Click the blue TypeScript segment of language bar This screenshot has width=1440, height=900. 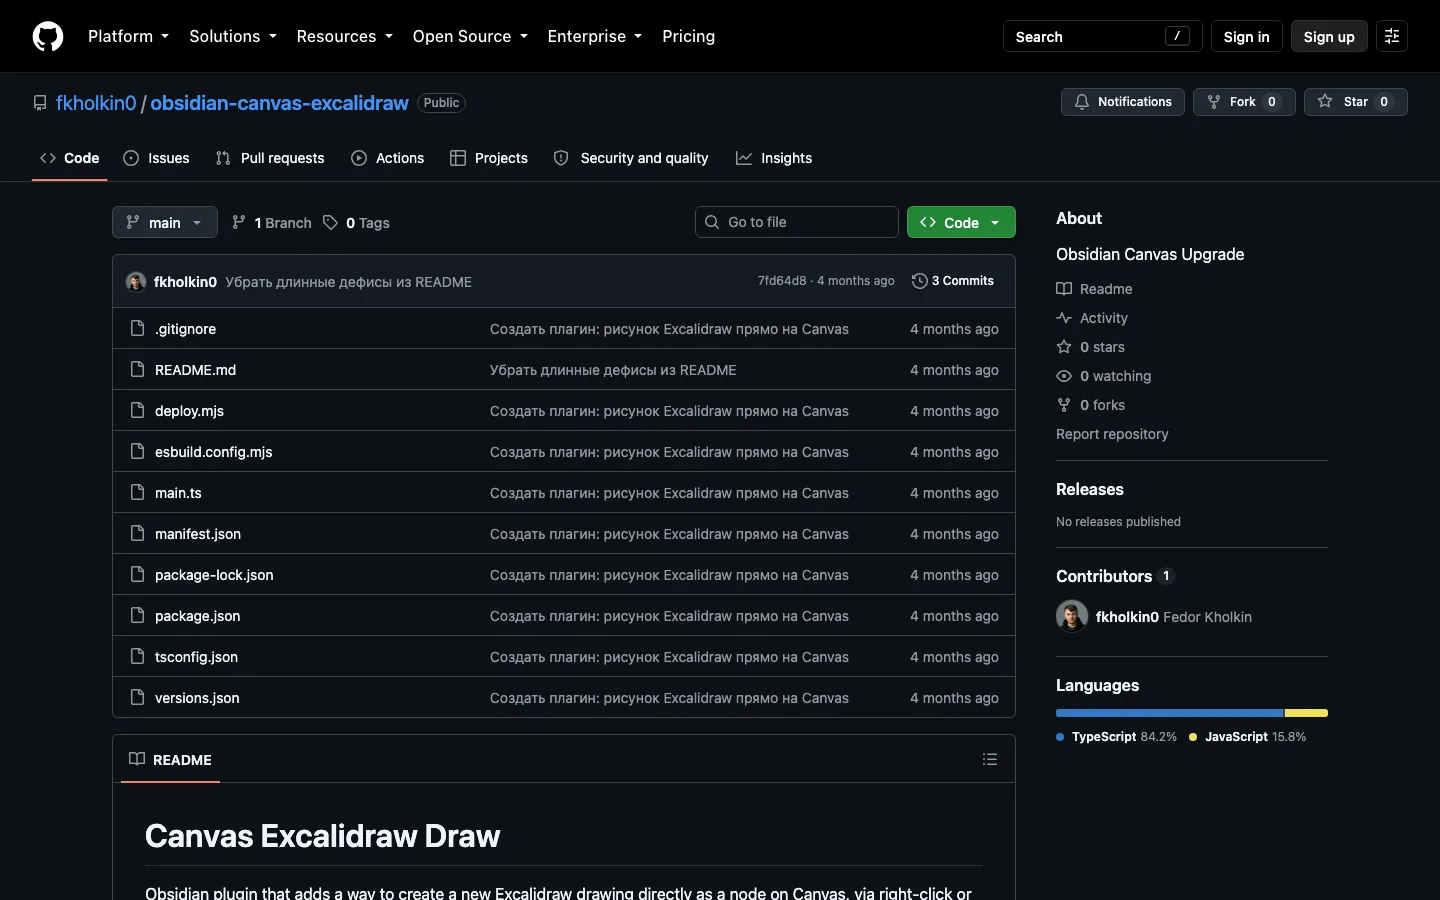(x=1170, y=713)
